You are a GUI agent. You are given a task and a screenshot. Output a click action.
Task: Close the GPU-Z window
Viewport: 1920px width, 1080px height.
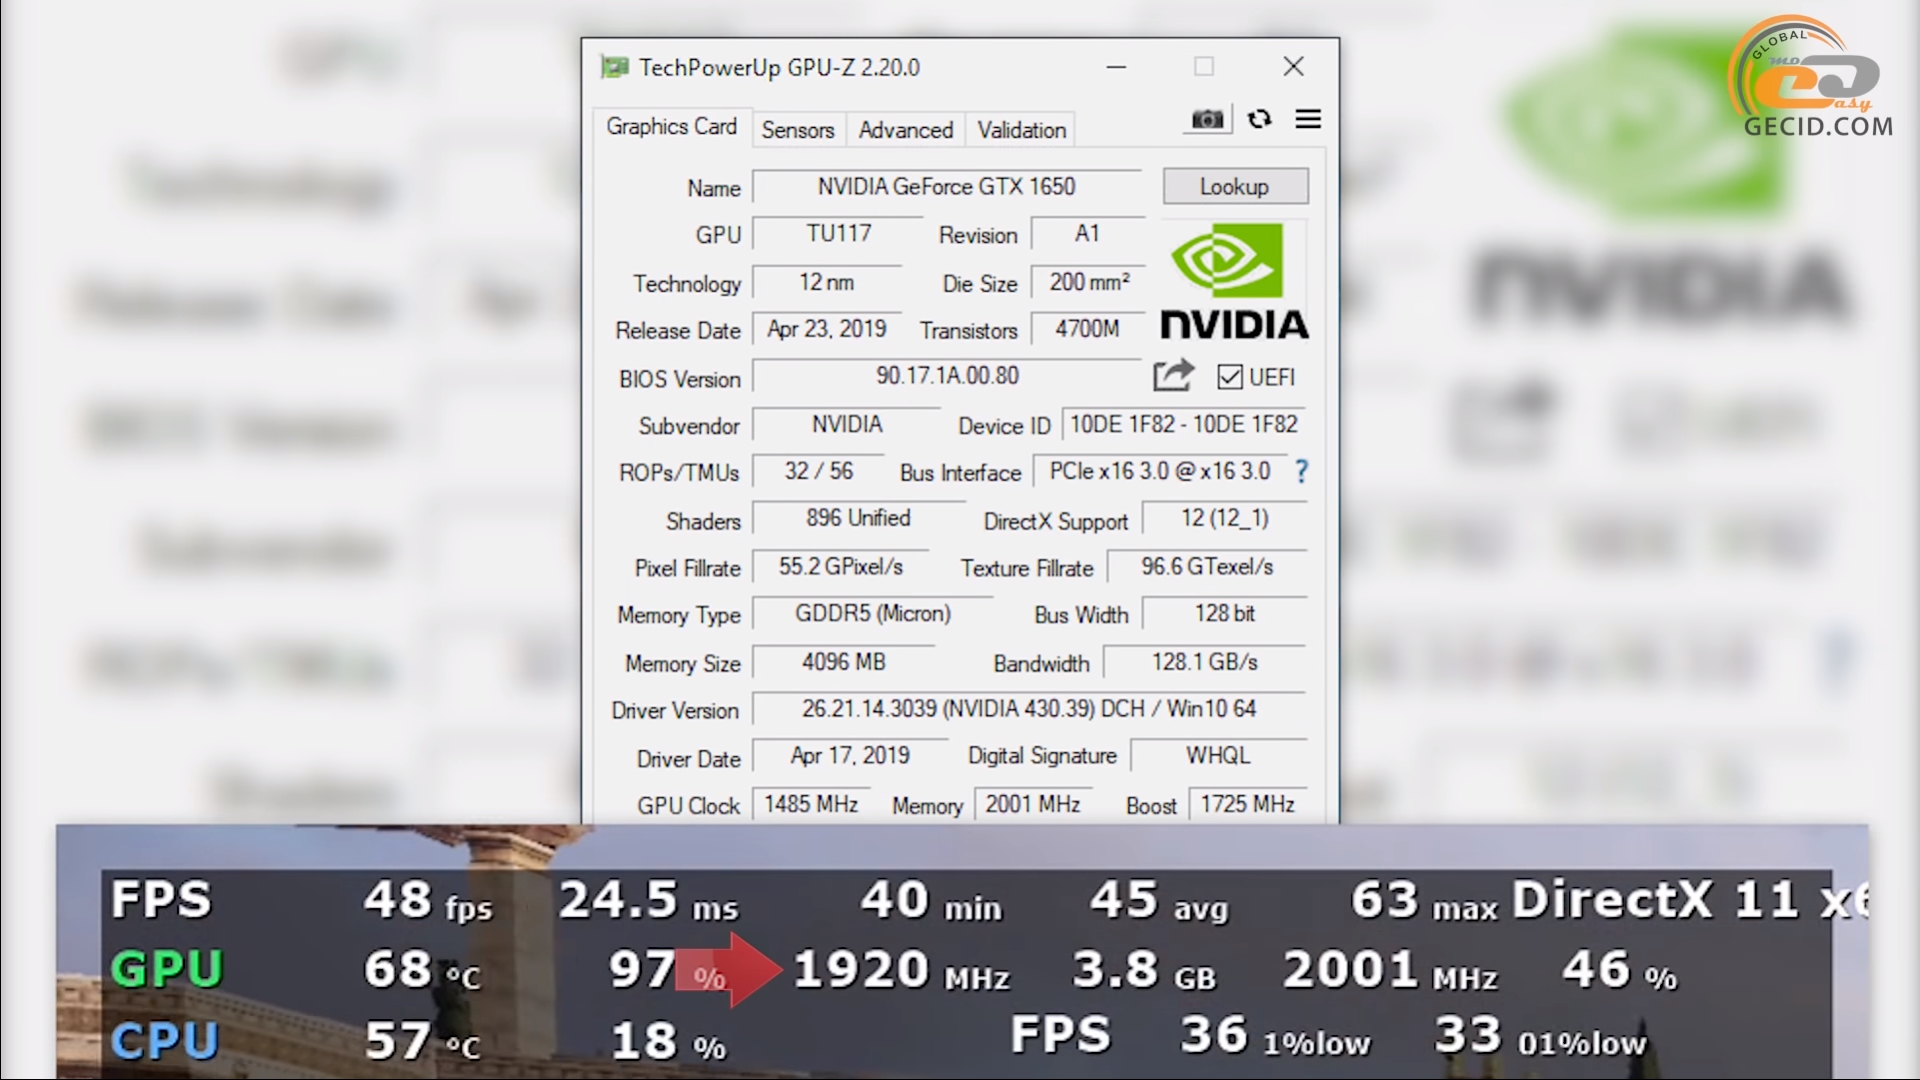[x=1293, y=67]
